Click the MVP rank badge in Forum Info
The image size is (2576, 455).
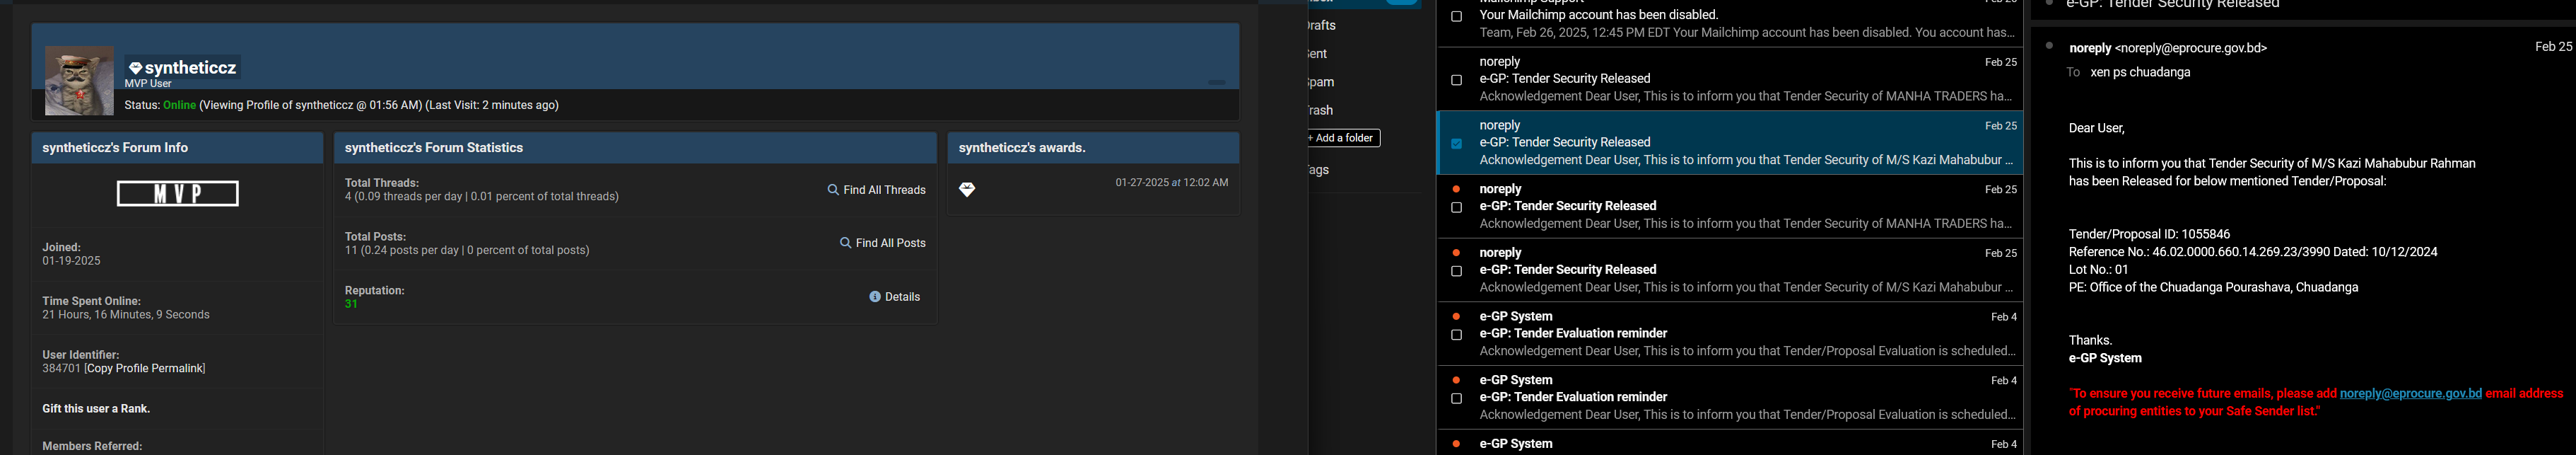[x=178, y=193]
